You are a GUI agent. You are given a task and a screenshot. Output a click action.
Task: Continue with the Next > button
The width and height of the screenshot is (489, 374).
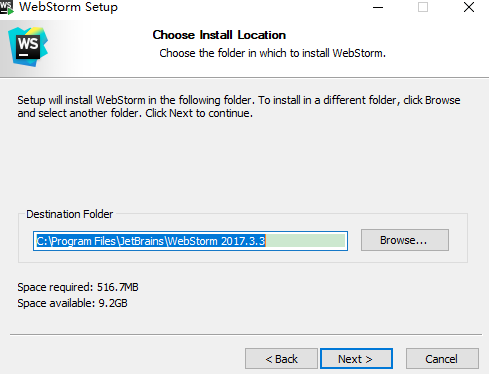point(356,359)
